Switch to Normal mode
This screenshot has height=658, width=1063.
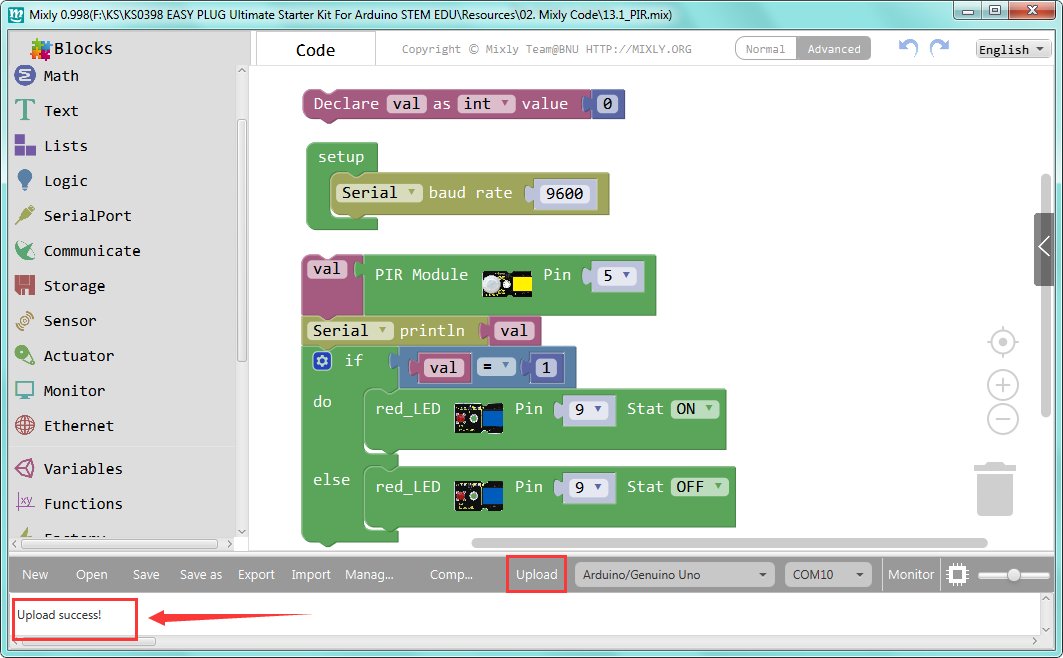[x=765, y=49]
